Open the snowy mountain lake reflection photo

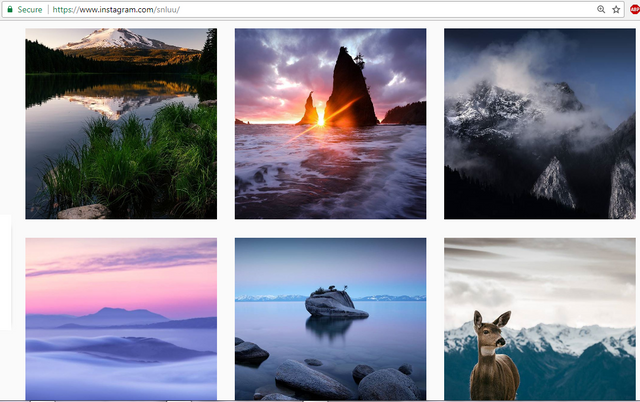121,124
